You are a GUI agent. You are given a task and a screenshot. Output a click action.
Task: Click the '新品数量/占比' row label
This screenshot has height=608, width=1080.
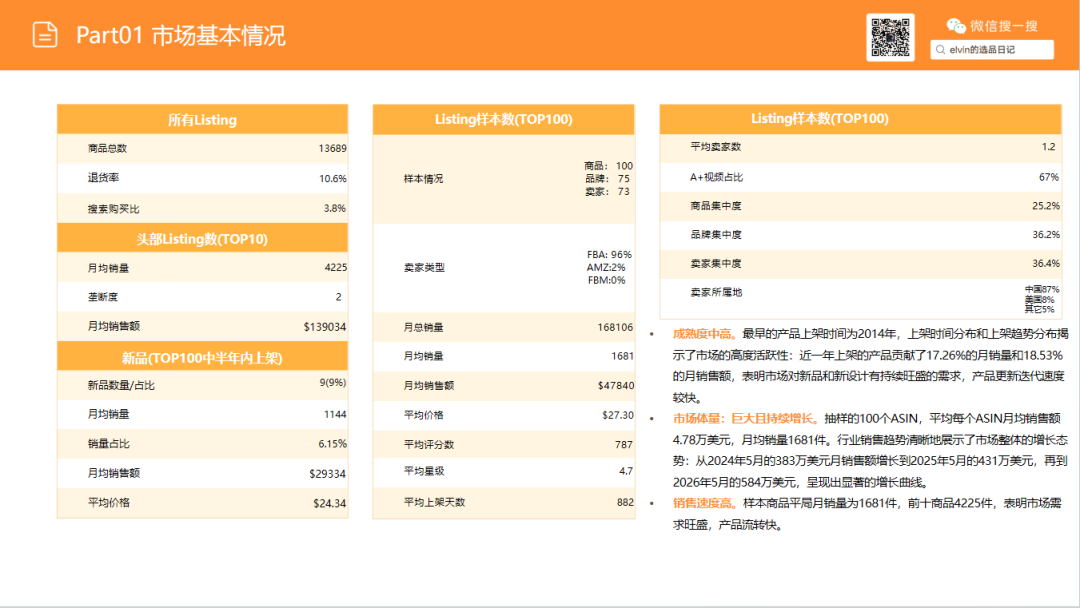click(121, 386)
